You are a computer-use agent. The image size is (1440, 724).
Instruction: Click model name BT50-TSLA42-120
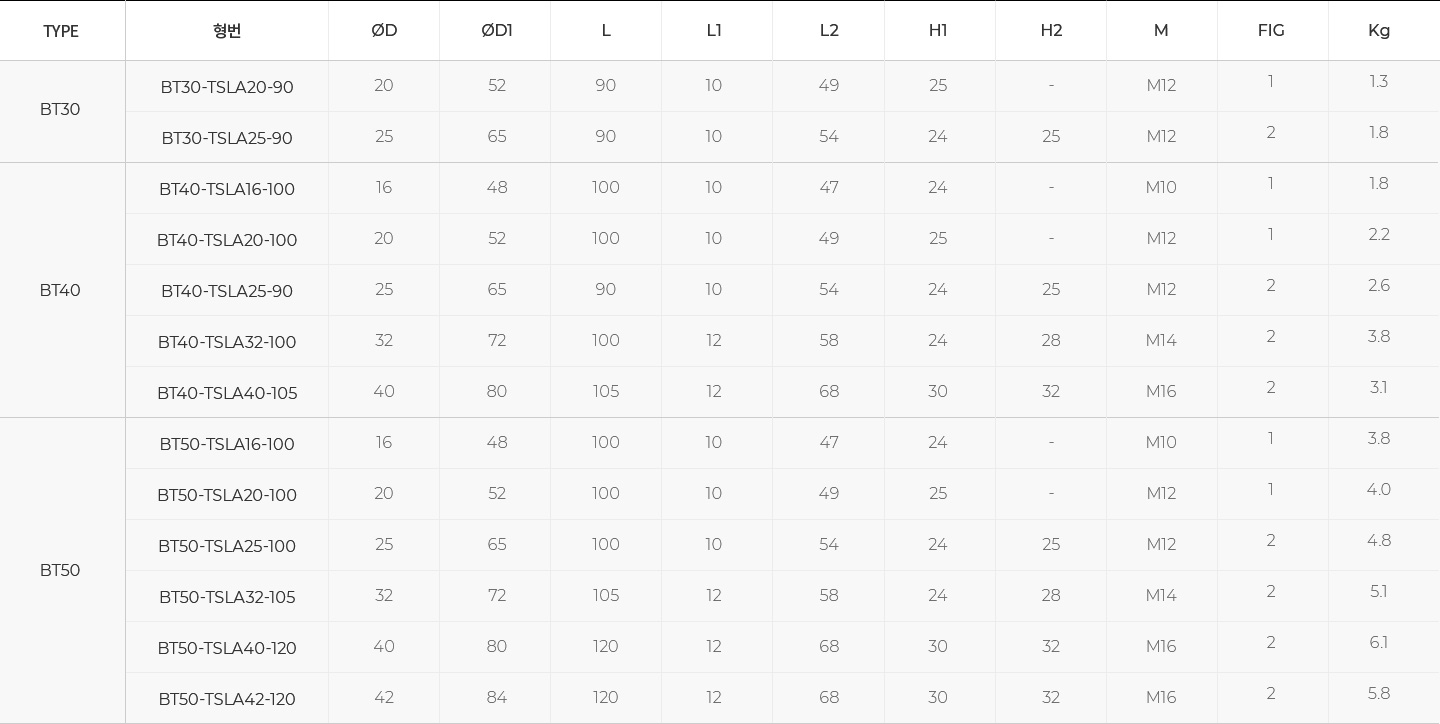(227, 699)
